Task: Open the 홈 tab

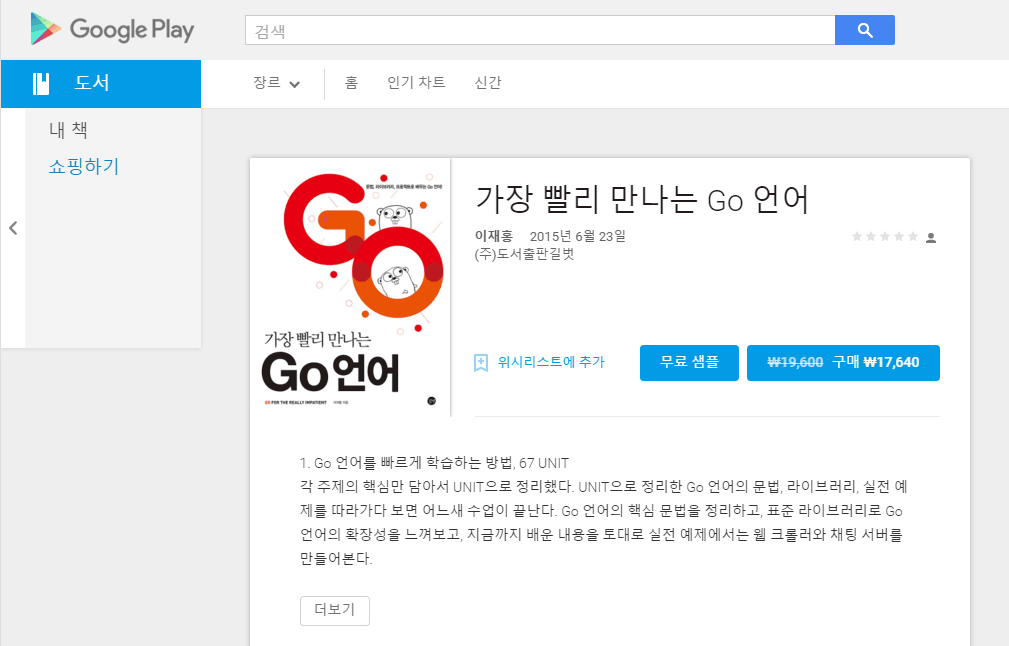Action: click(x=351, y=83)
